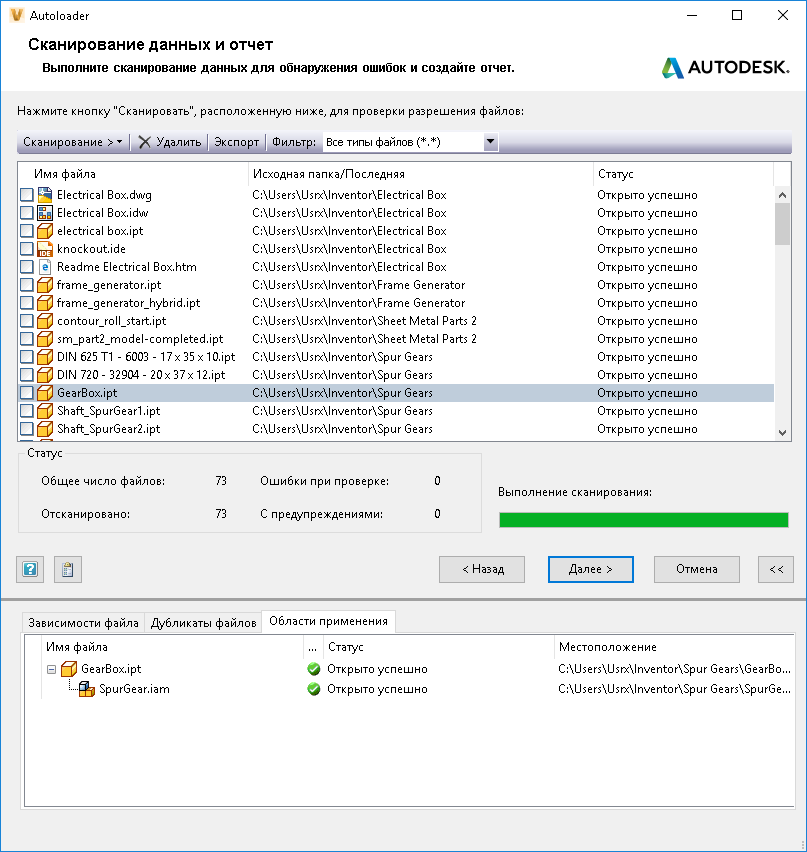Select the Shaft_SpurGear2.ipt row text
This screenshot has height=852, width=807.
tap(109, 429)
